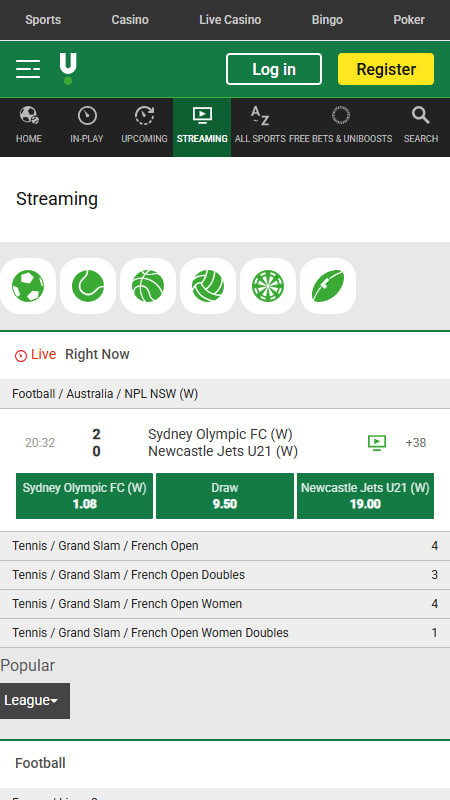Filter streaming by volleyball icon
The image size is (450, 800).
pyautogui.click(x=208, y=286)
